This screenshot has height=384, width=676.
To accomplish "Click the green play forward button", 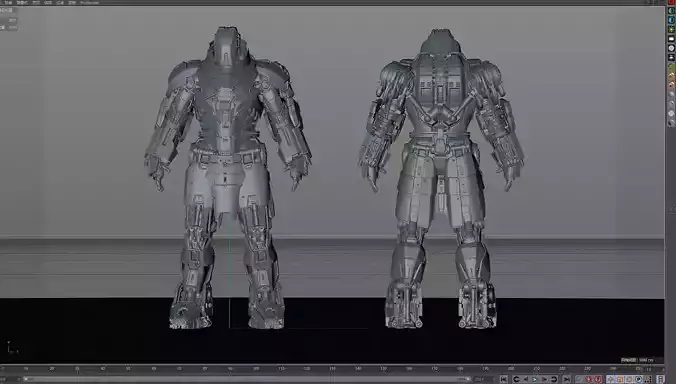I will pos(534,379).
